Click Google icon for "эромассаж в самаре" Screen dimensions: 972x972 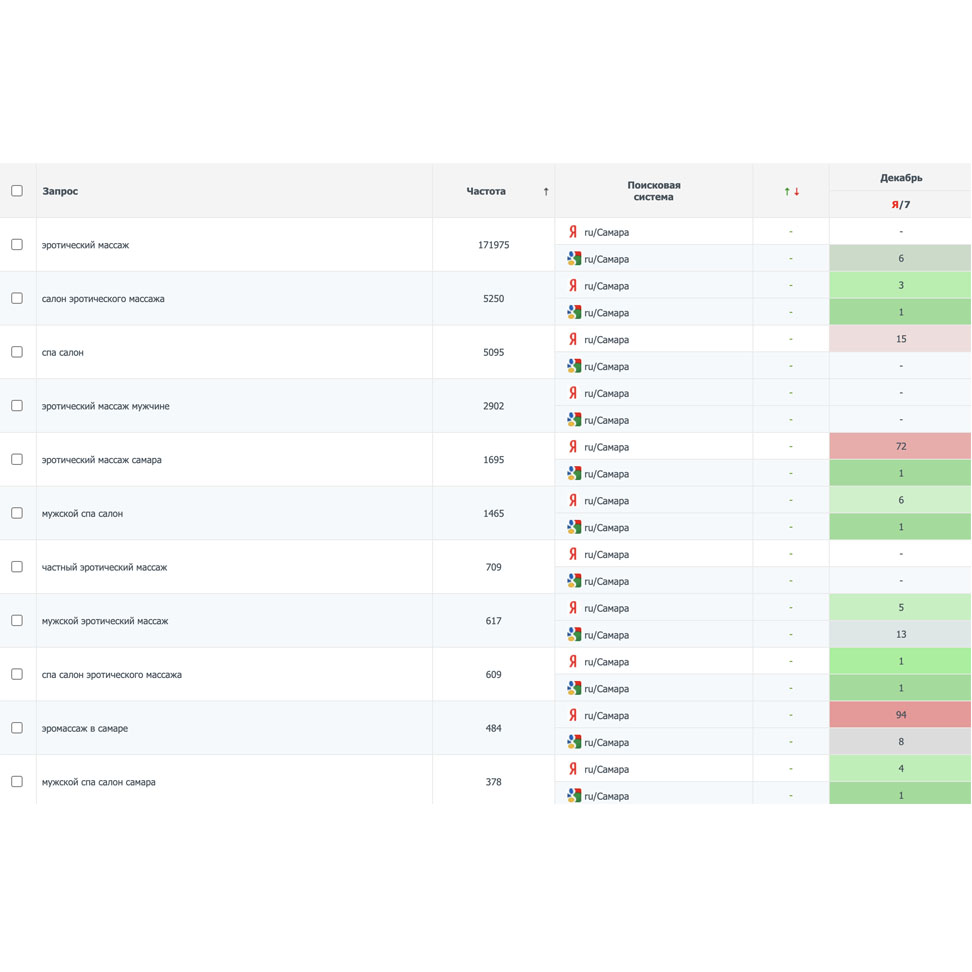574,742
